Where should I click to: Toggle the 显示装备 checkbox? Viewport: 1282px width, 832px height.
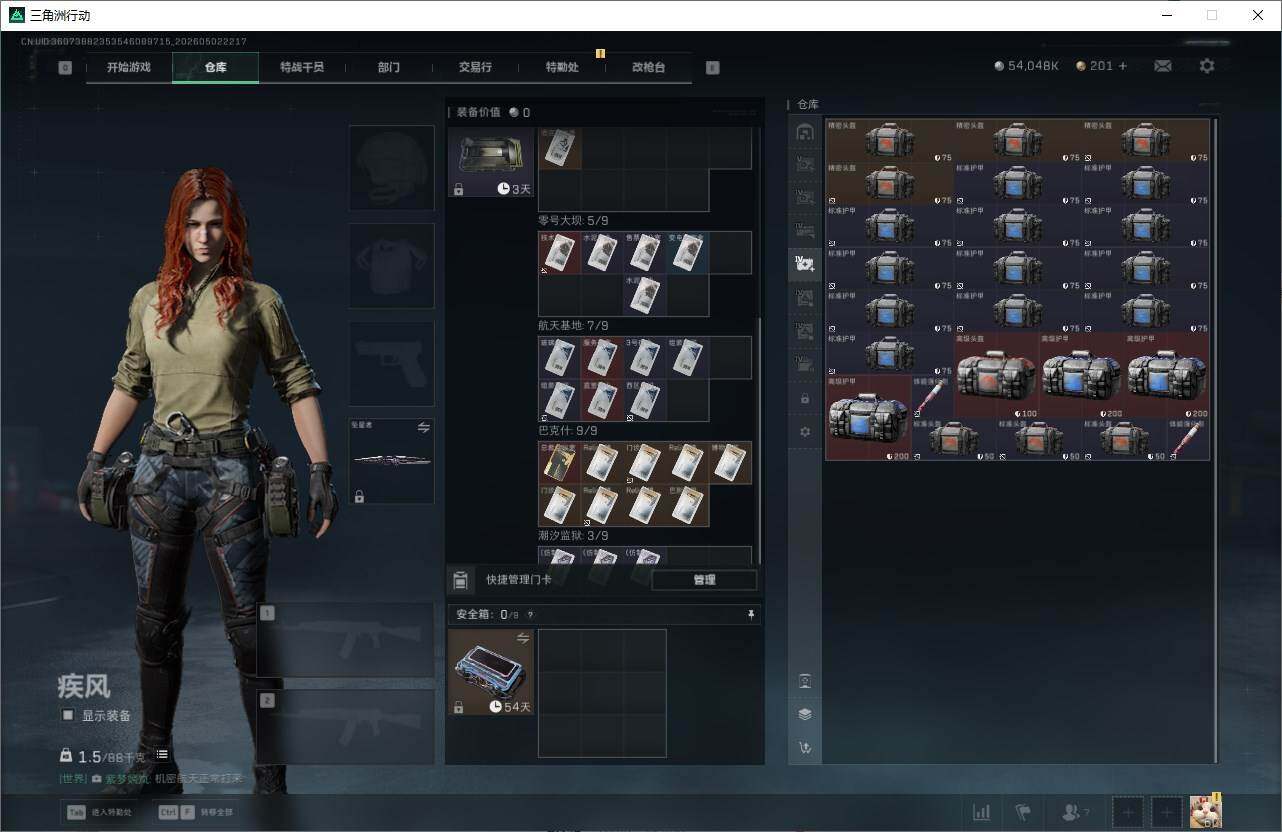point(68,715)
